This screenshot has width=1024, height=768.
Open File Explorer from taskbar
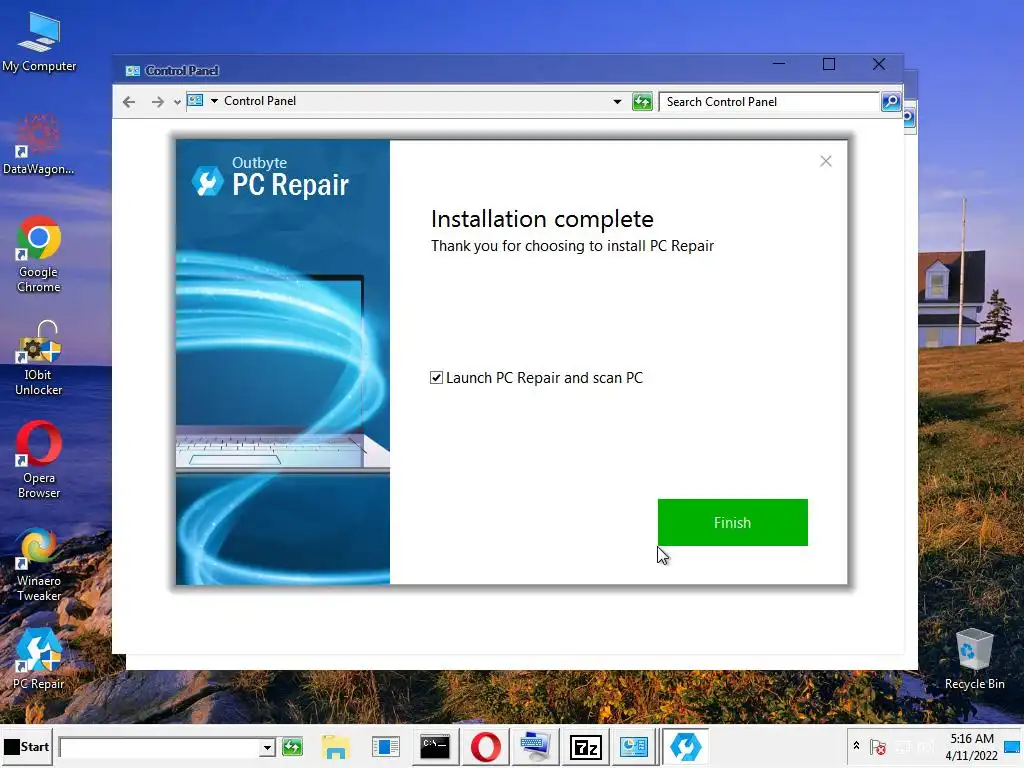pos(336,746)
